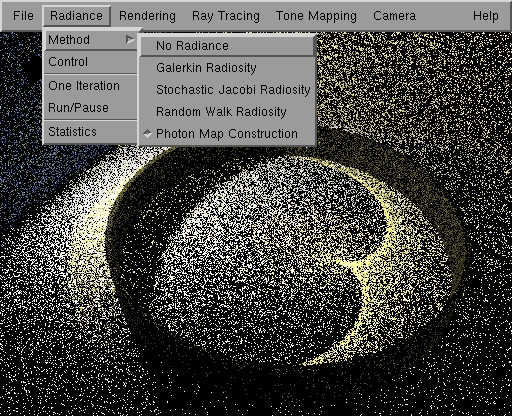Open the Camera menu
Viewport: 512px width, 416px height.
coord(394,16)
